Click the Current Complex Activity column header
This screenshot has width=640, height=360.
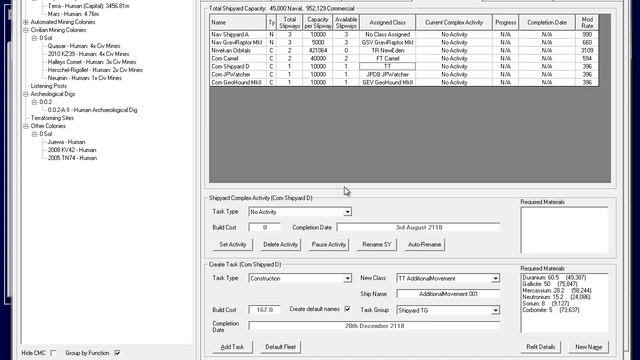coord(454,22)
